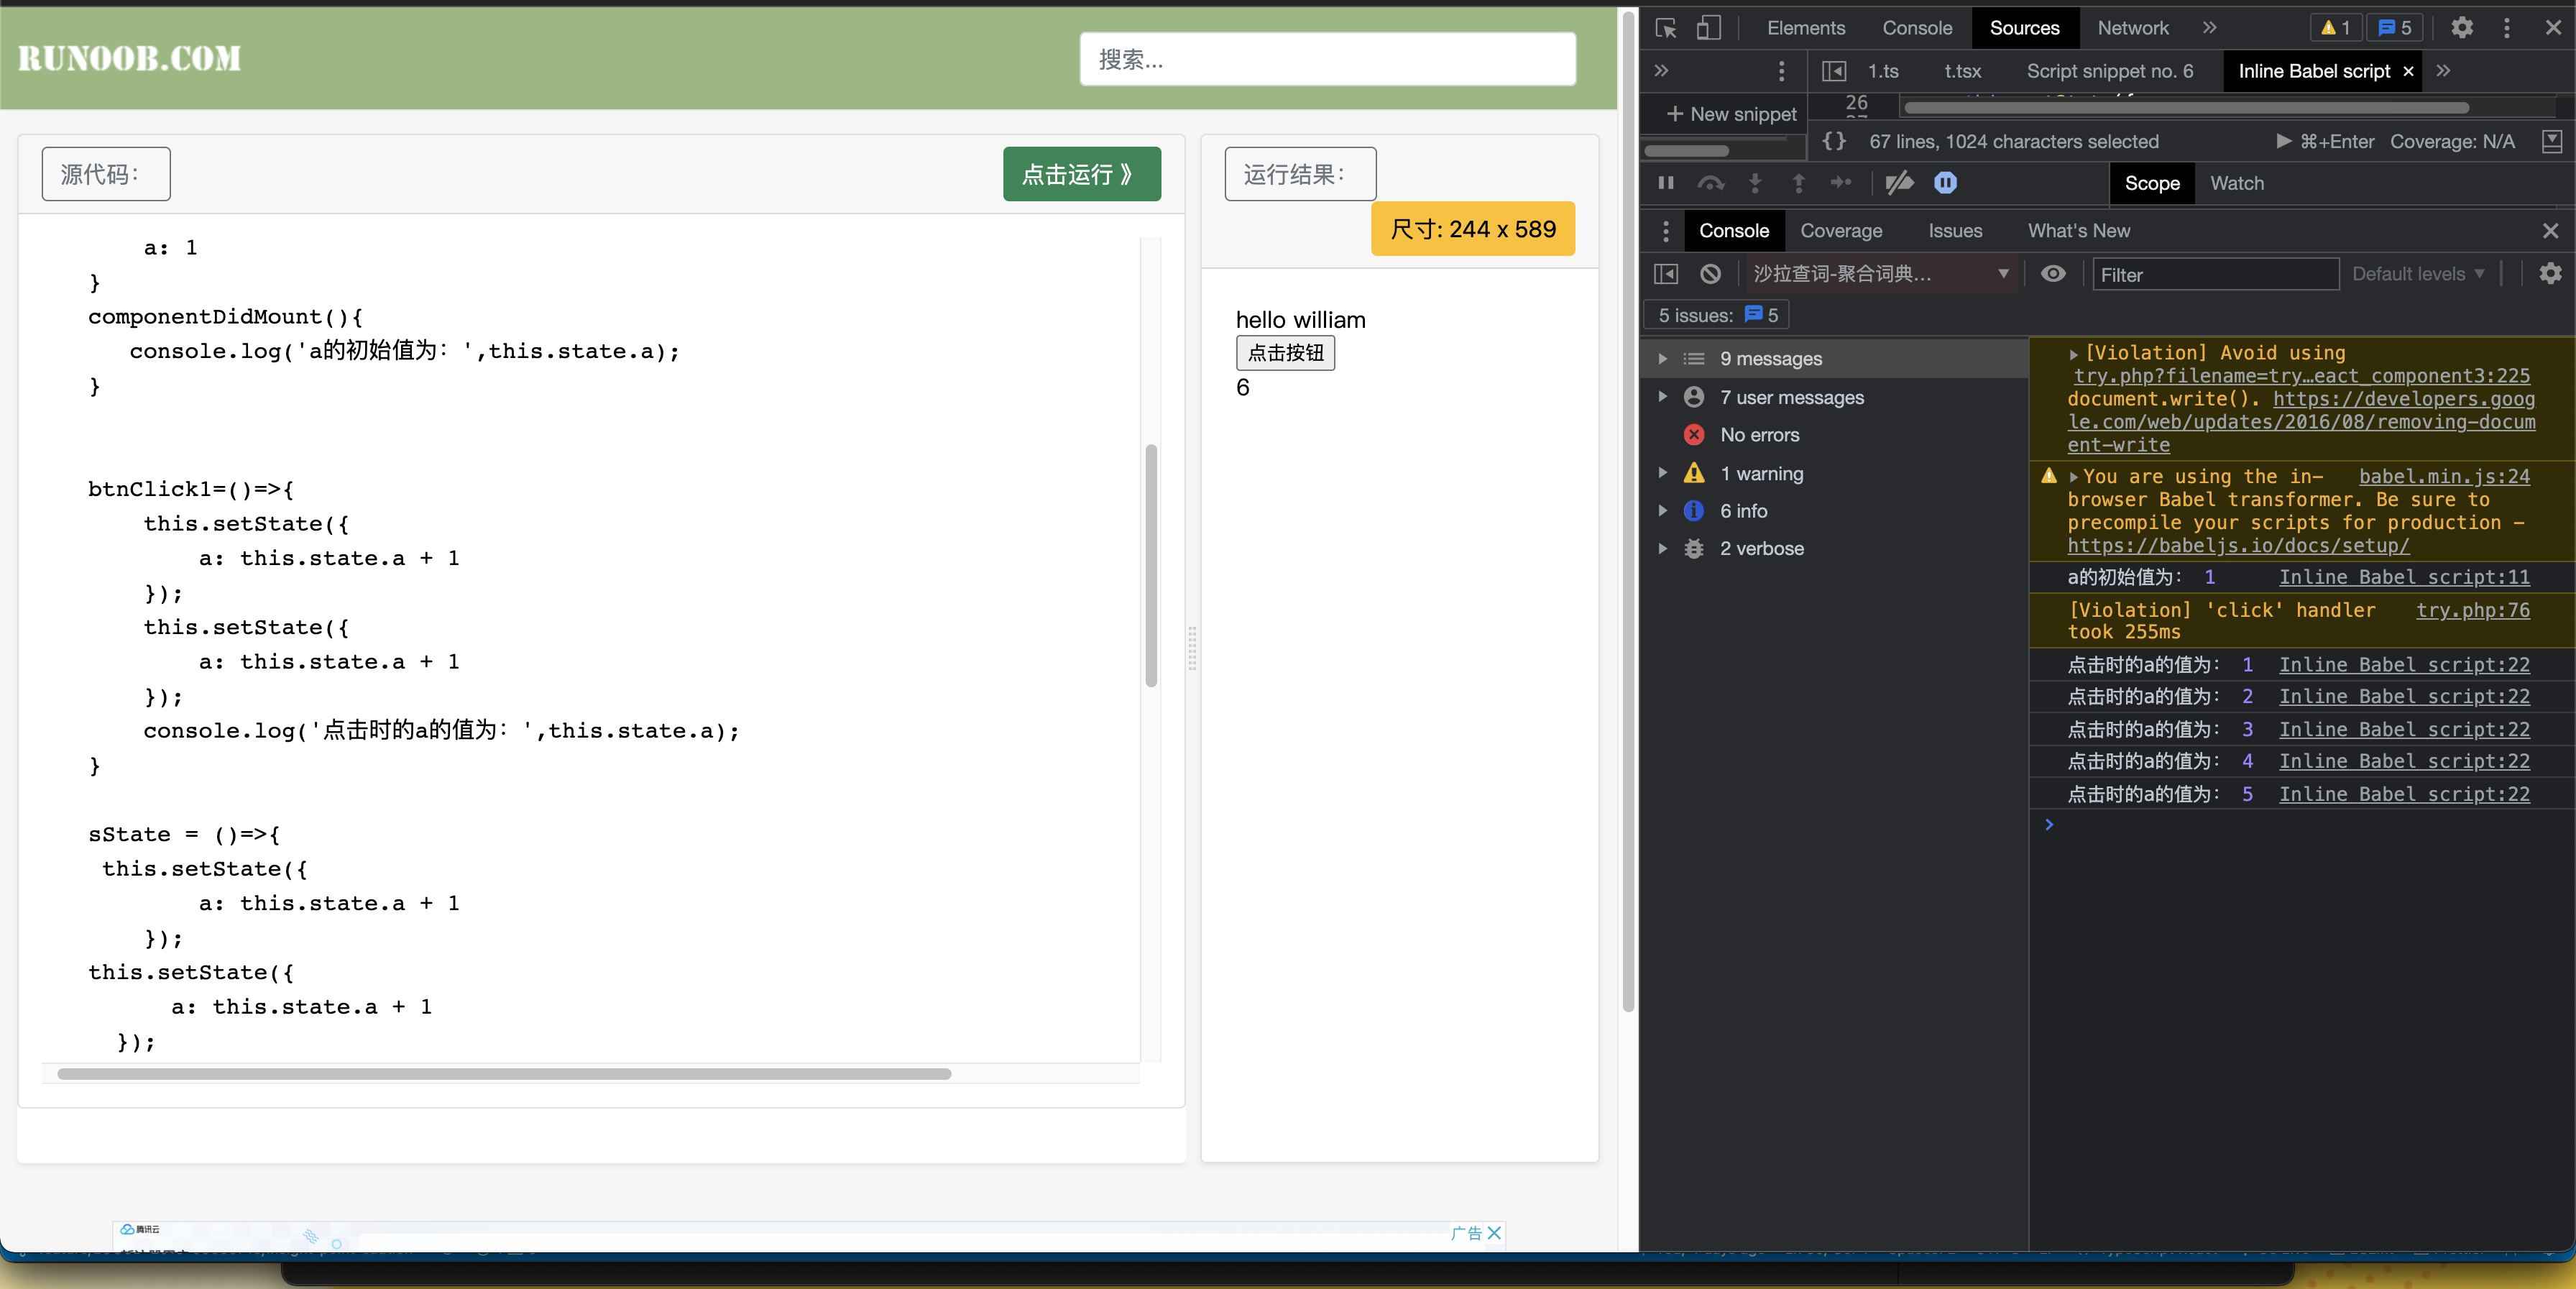Screen dimensions: 2576x1289
Task: Toggle the console eye watch expression icon
Action: pyautogui.click(x=2054, y=274)
